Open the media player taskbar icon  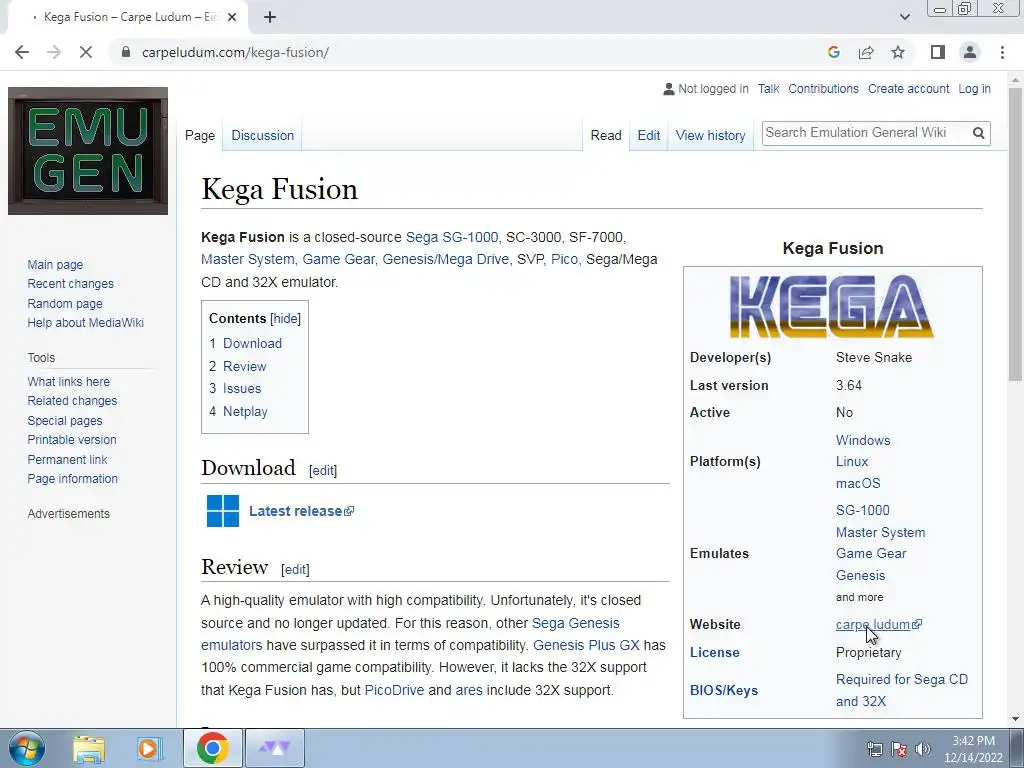(149, 748)
